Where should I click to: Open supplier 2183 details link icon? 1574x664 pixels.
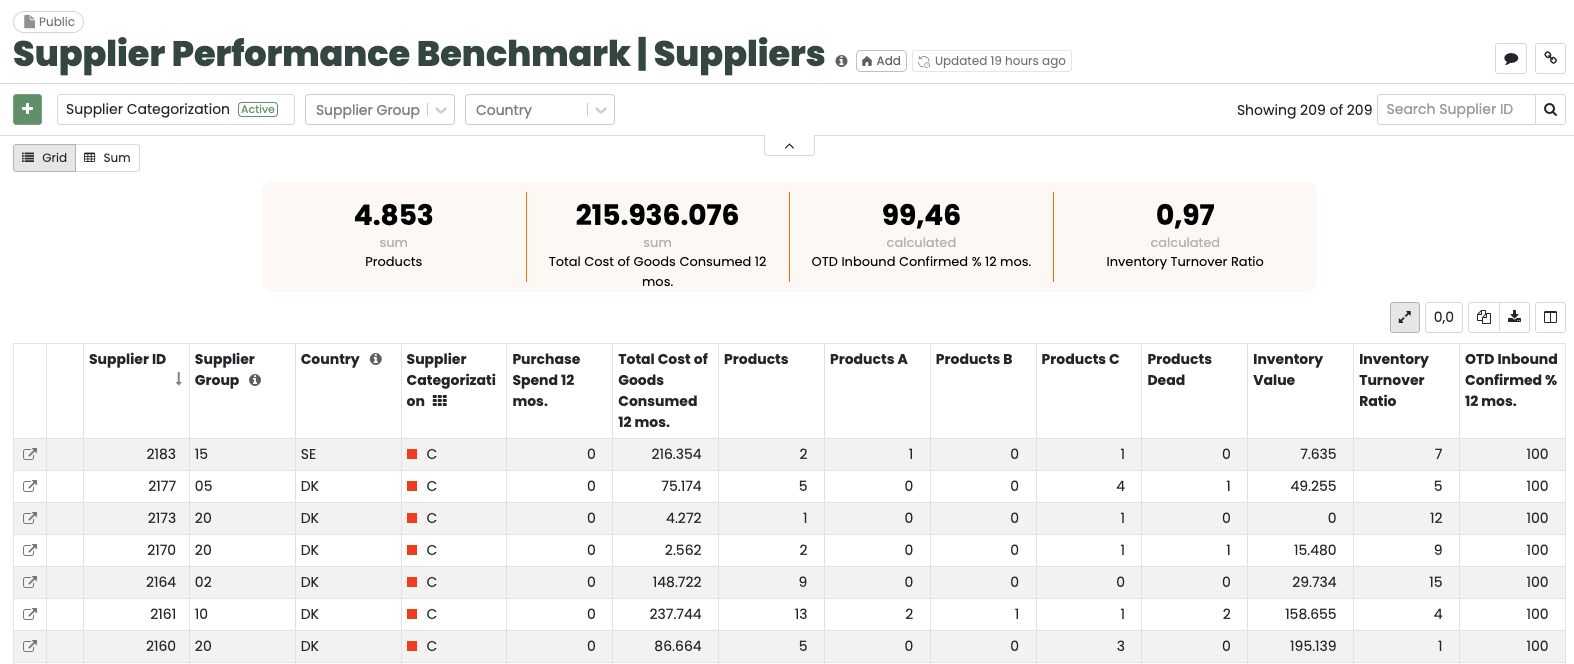click(30, 454)
